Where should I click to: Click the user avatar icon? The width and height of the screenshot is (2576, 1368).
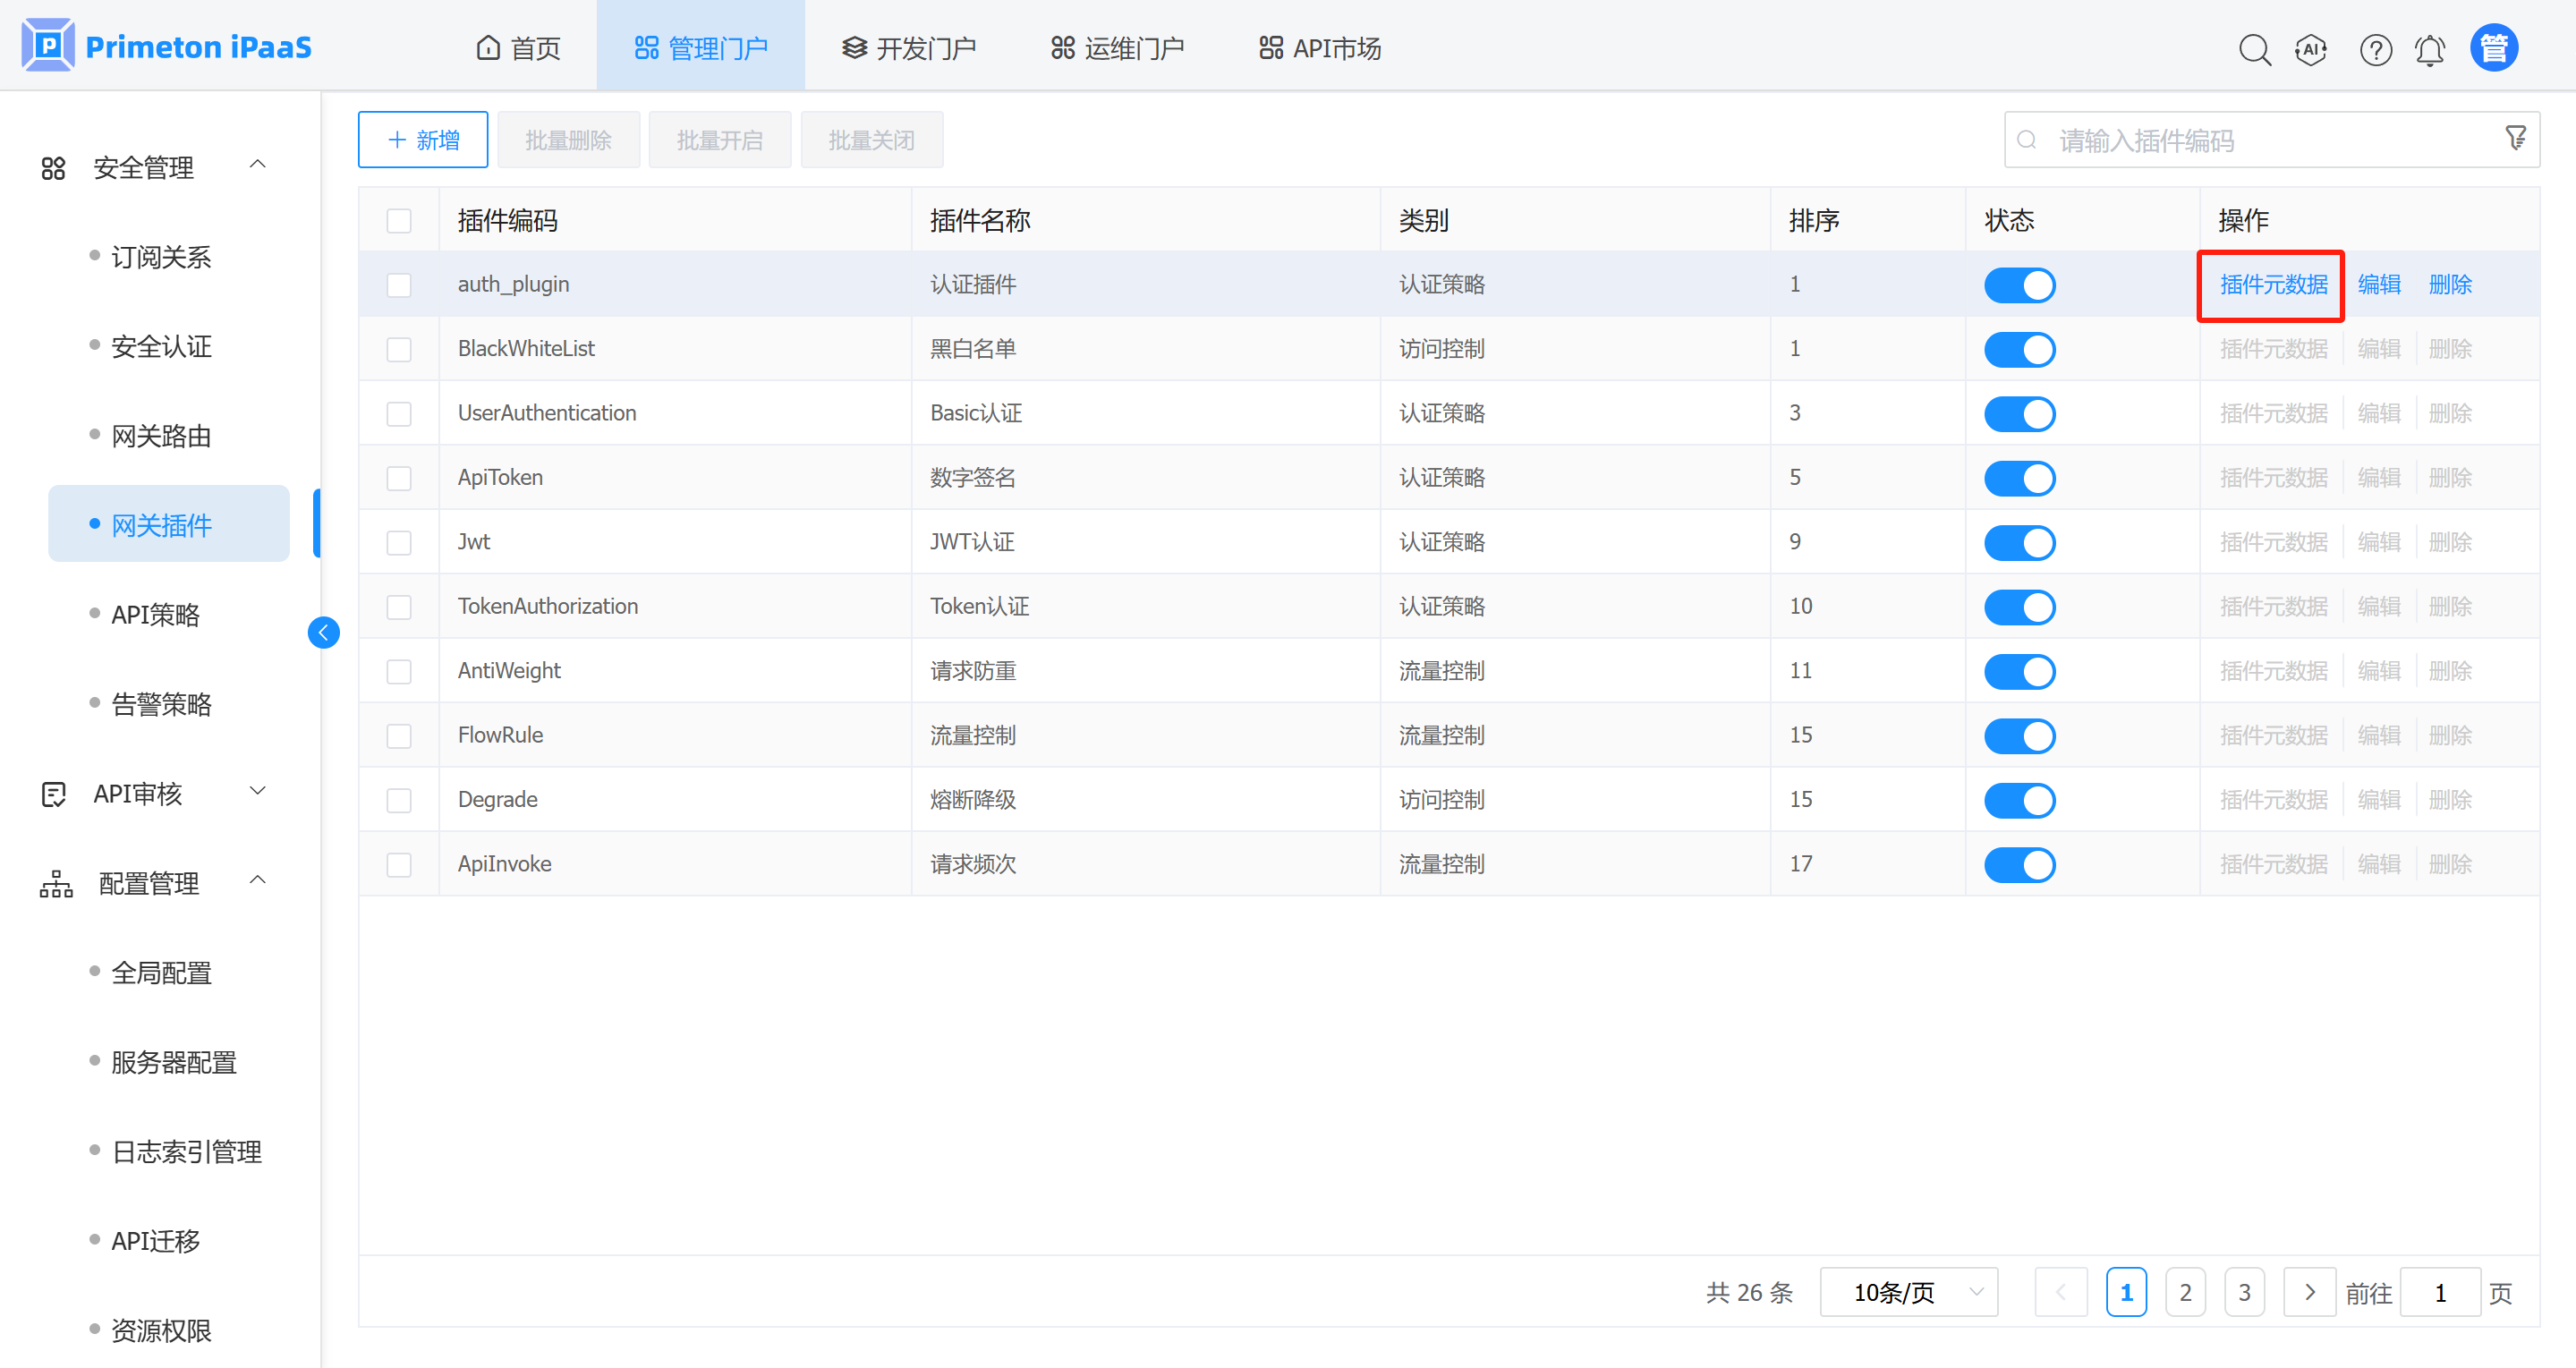coord(2494,48)
